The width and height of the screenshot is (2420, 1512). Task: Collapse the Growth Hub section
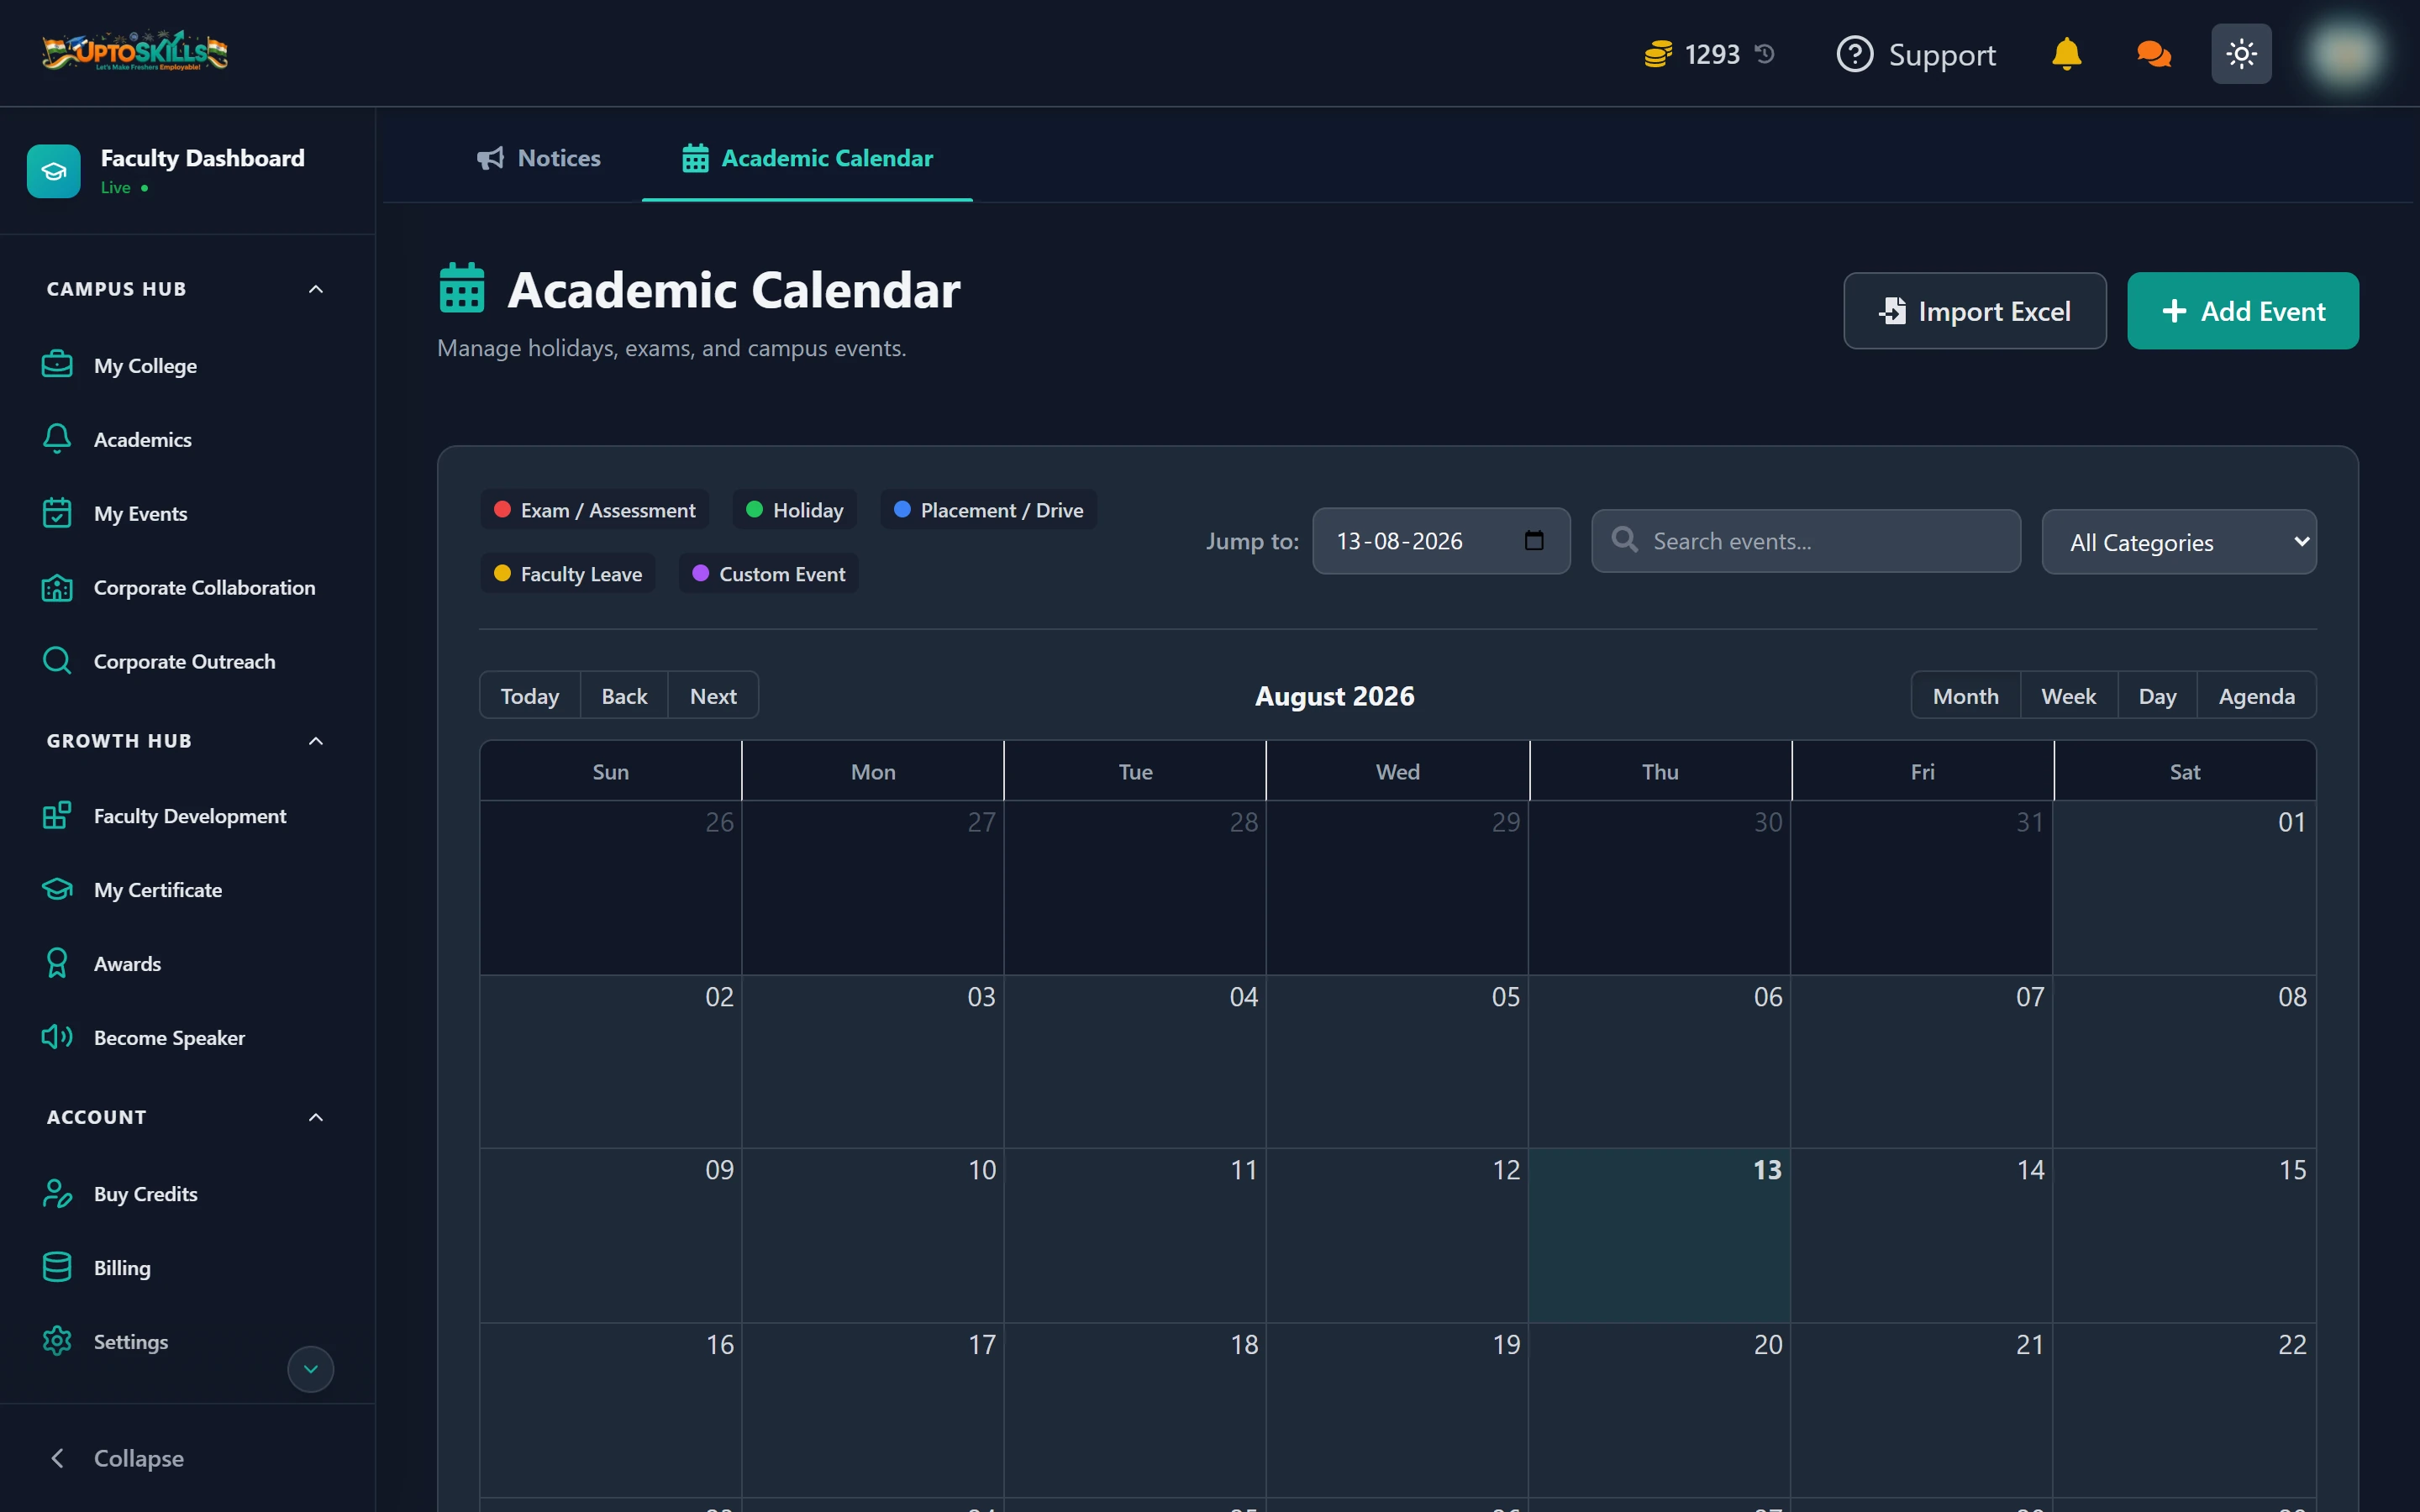coord(316,741)
